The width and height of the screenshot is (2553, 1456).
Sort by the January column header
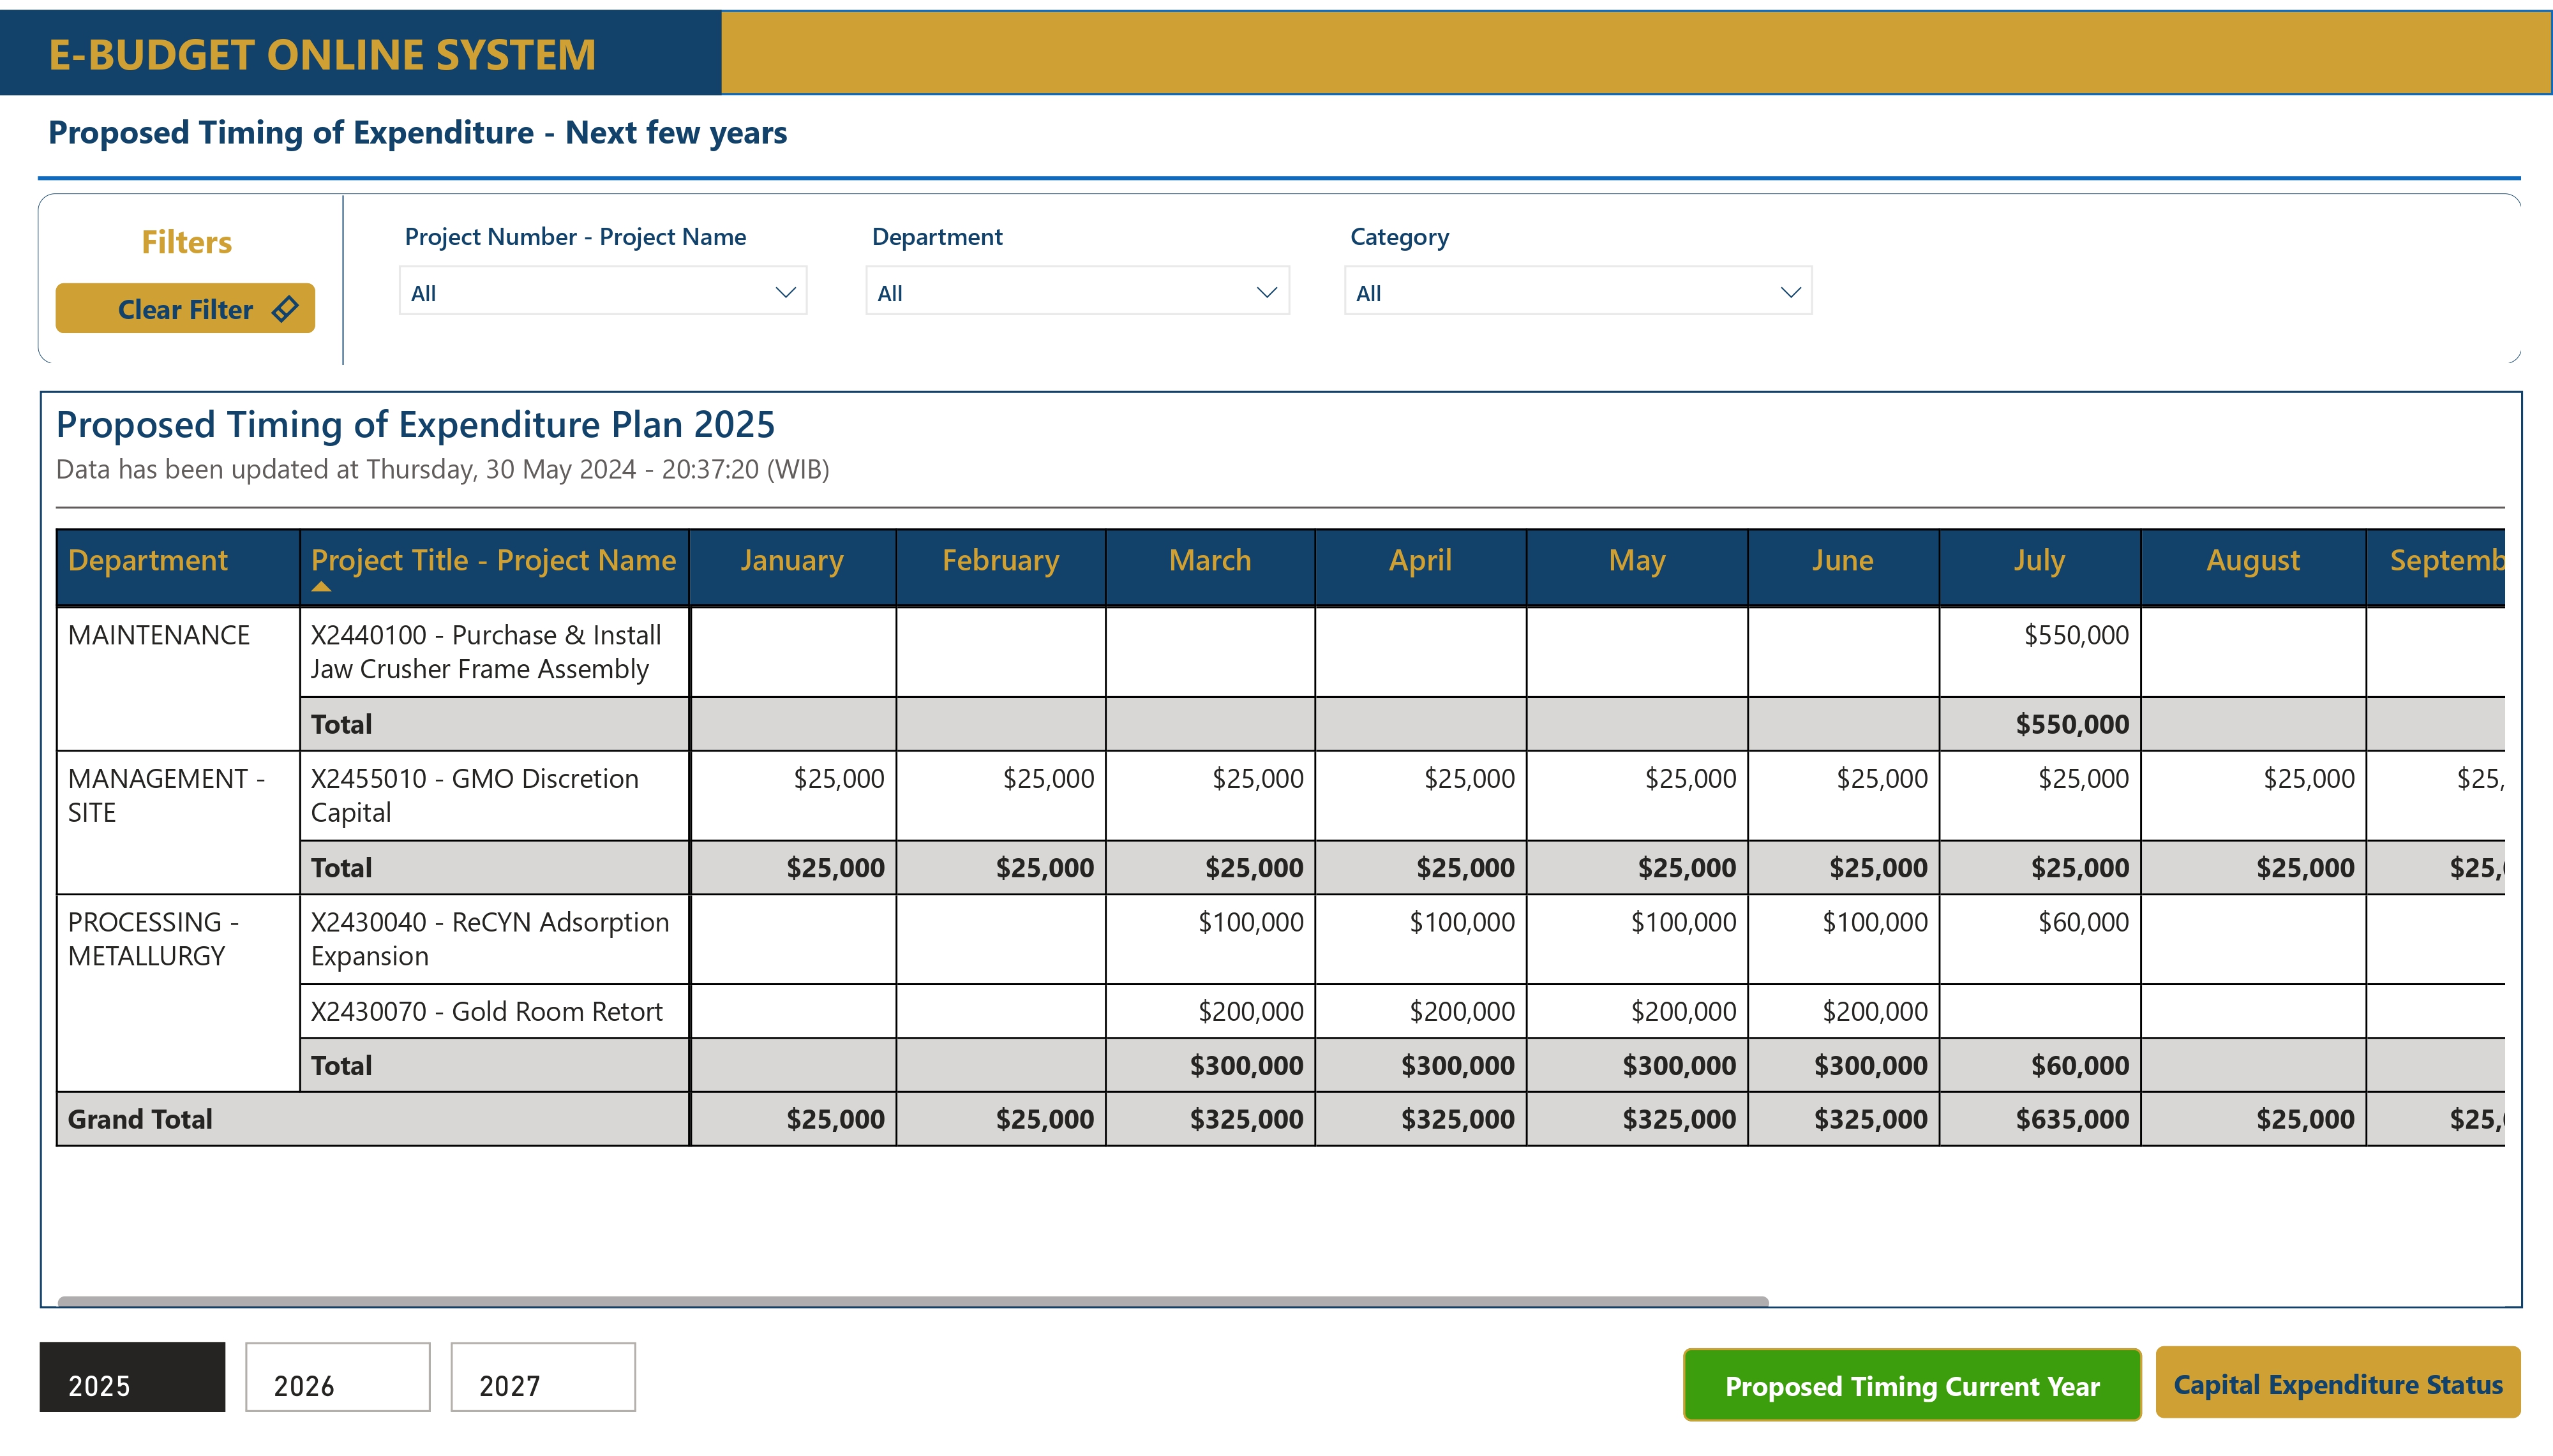[x=793, y=560]
